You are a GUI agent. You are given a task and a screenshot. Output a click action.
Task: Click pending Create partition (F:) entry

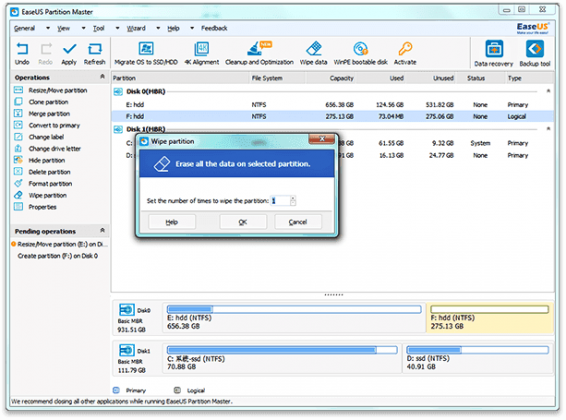[58, 256]
